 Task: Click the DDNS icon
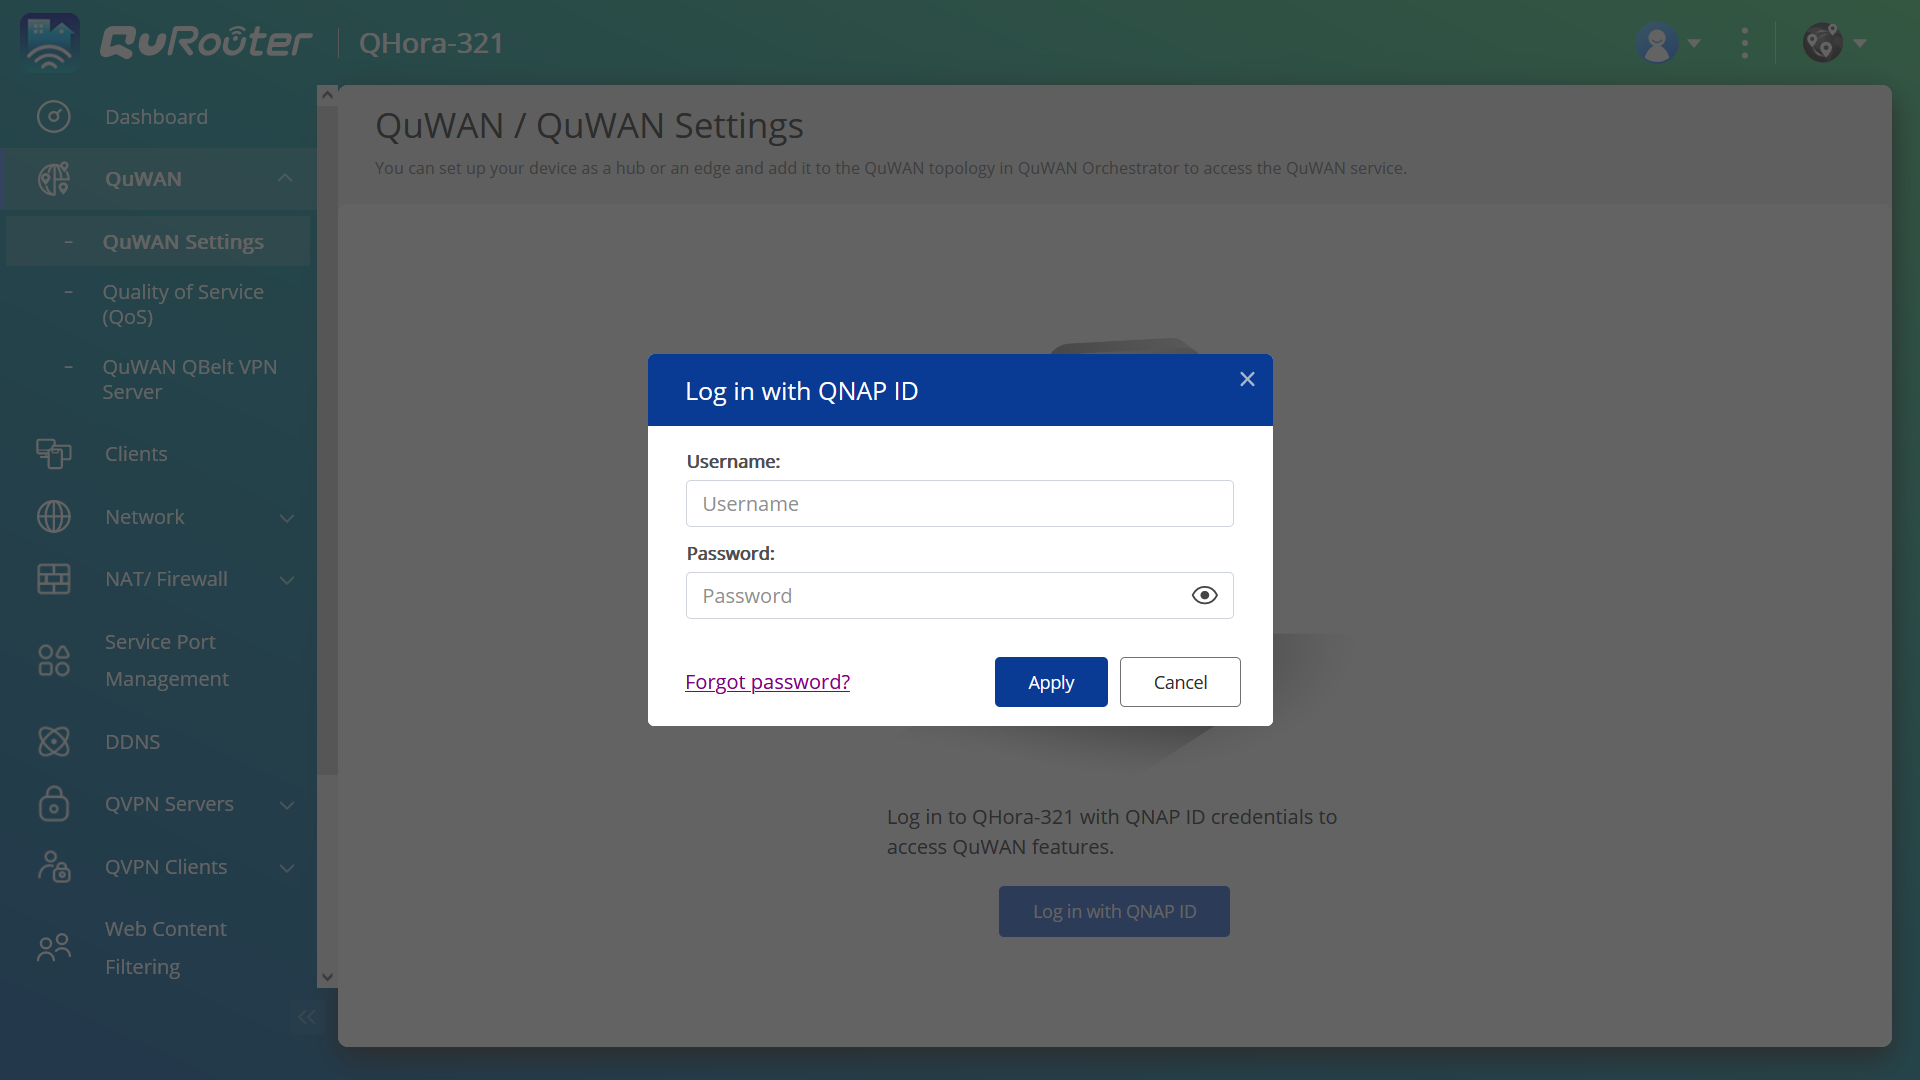[54, 742]
